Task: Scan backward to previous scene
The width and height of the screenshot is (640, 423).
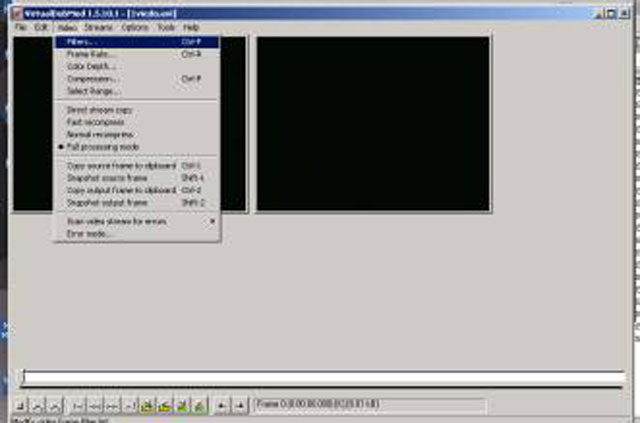Action: click(x=182, y=406)
